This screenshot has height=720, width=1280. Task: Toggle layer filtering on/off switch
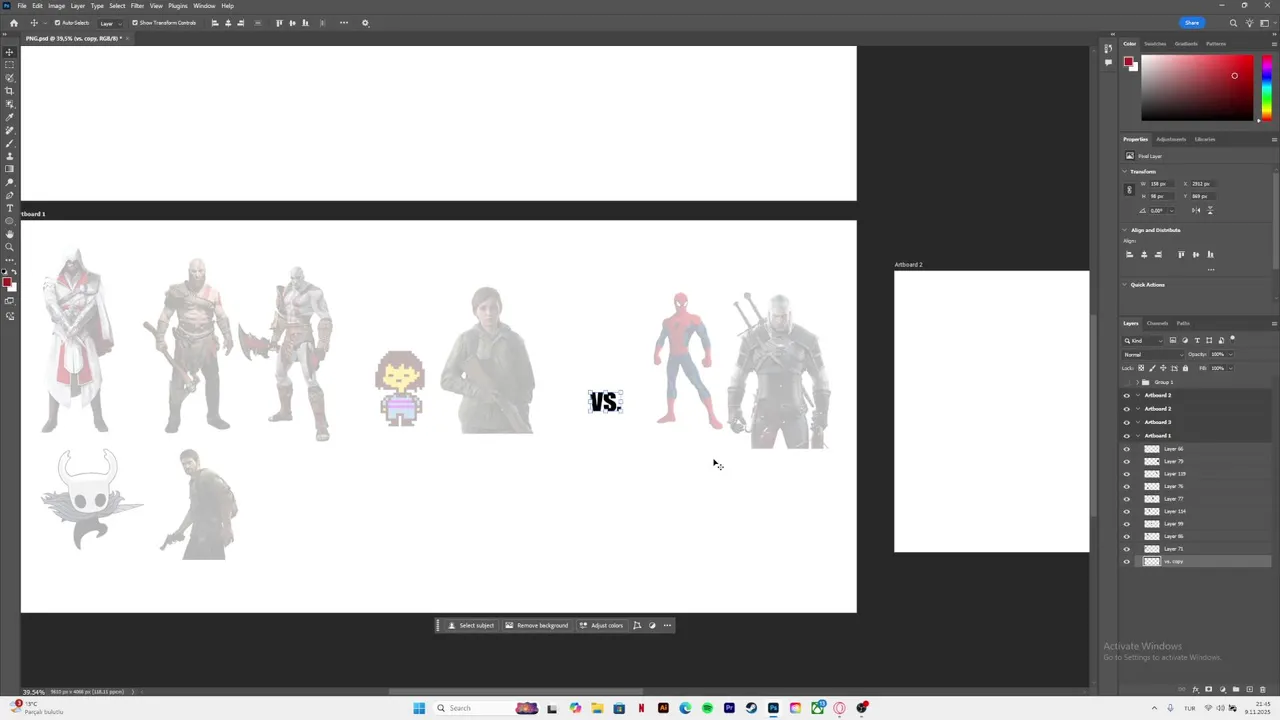point(1233,339)
